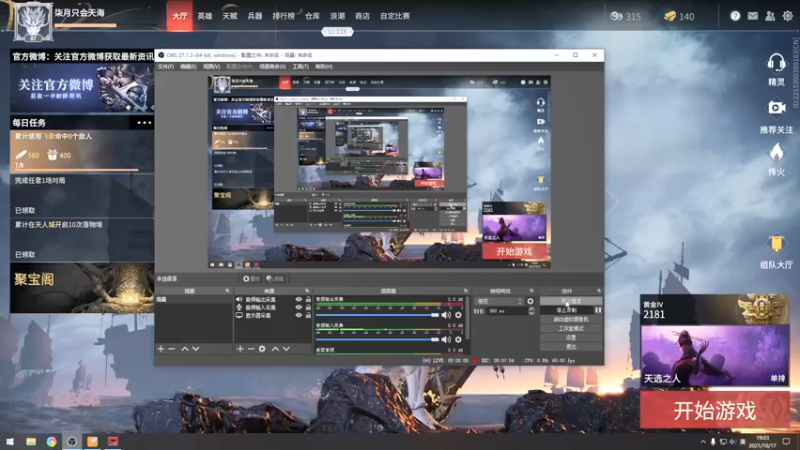Open 音频输出采集 mixer settings gear
The image size is (800, 450).
point(458,315)
